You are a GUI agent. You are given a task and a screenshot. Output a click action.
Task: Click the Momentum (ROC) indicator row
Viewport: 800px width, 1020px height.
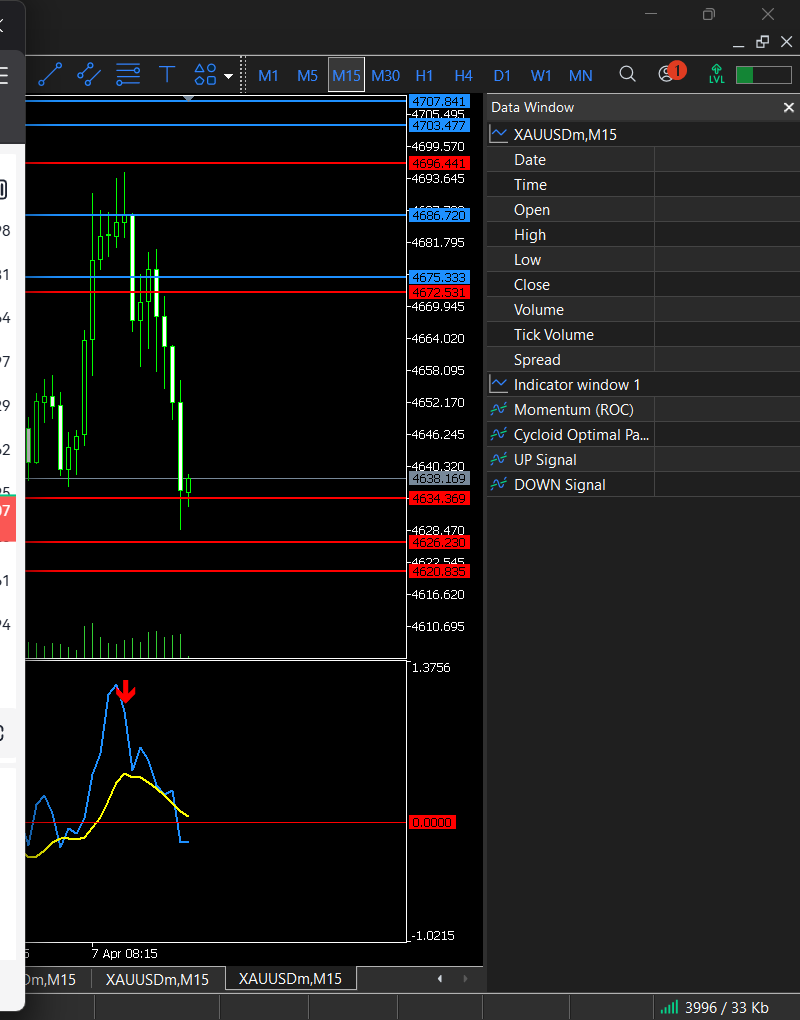(573, 410)
